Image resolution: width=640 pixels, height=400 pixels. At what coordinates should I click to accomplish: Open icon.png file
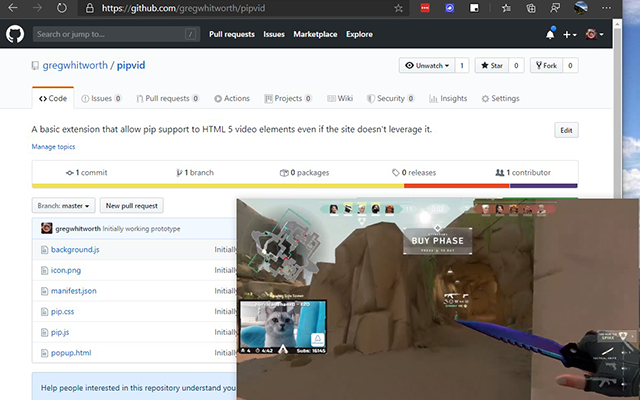66,270
